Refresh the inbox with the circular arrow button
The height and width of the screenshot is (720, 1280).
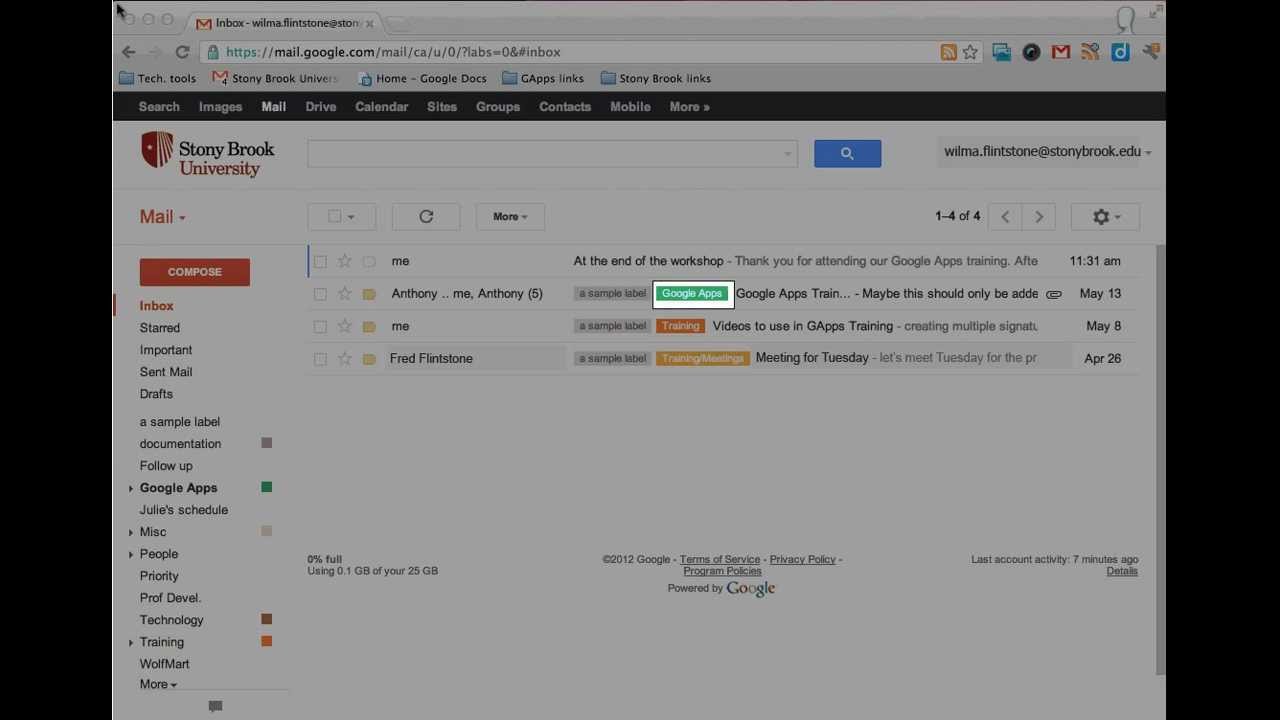click(x=426, y=216)
